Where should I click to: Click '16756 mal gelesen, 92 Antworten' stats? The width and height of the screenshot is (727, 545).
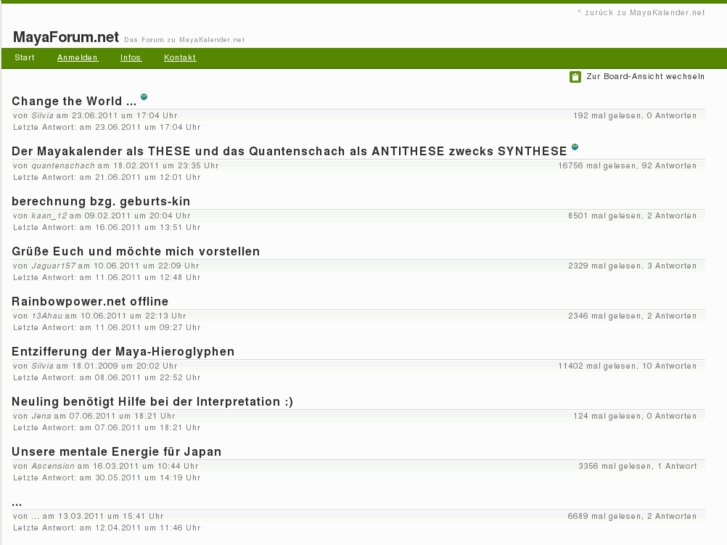pos(627,166)
